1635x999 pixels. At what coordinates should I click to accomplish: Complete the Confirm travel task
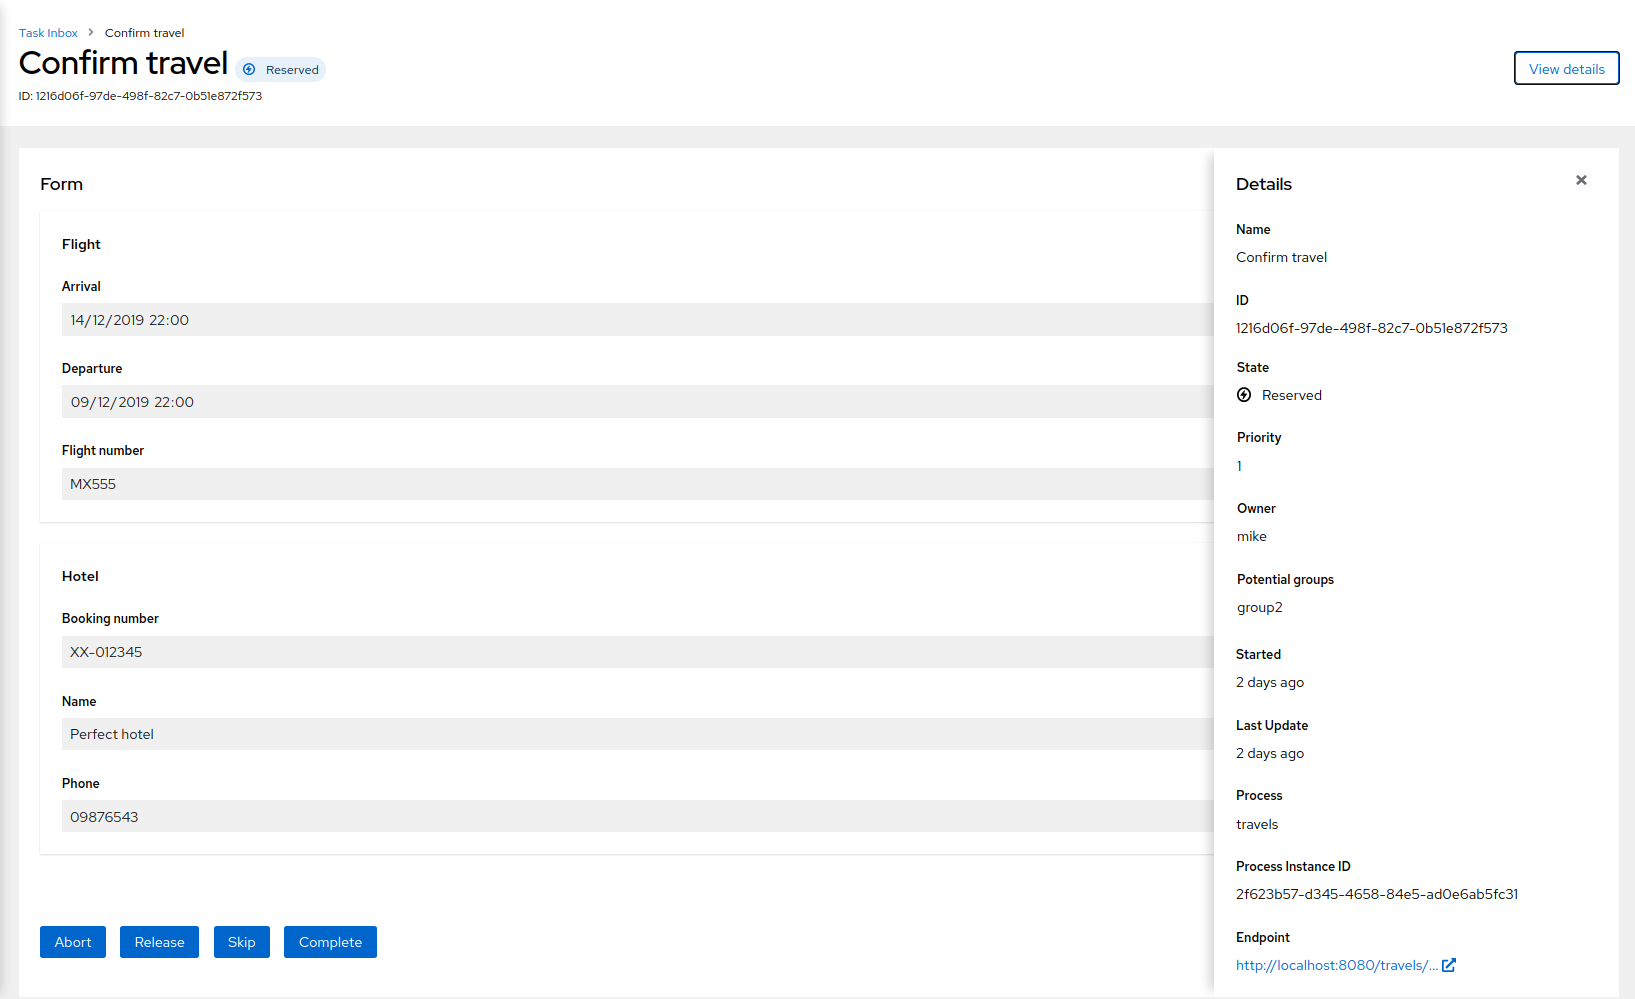coord(330,942)
